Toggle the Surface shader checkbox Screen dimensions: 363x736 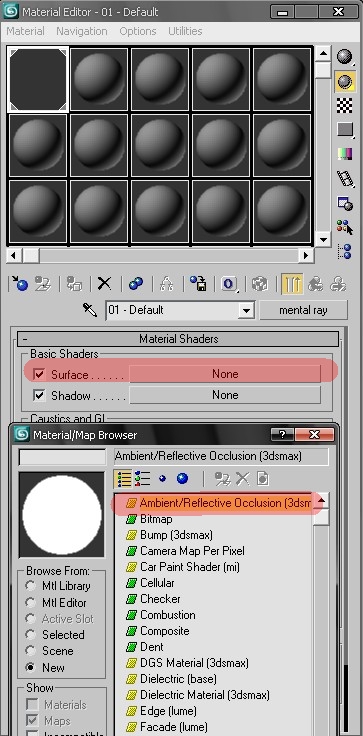click(39, 374)
